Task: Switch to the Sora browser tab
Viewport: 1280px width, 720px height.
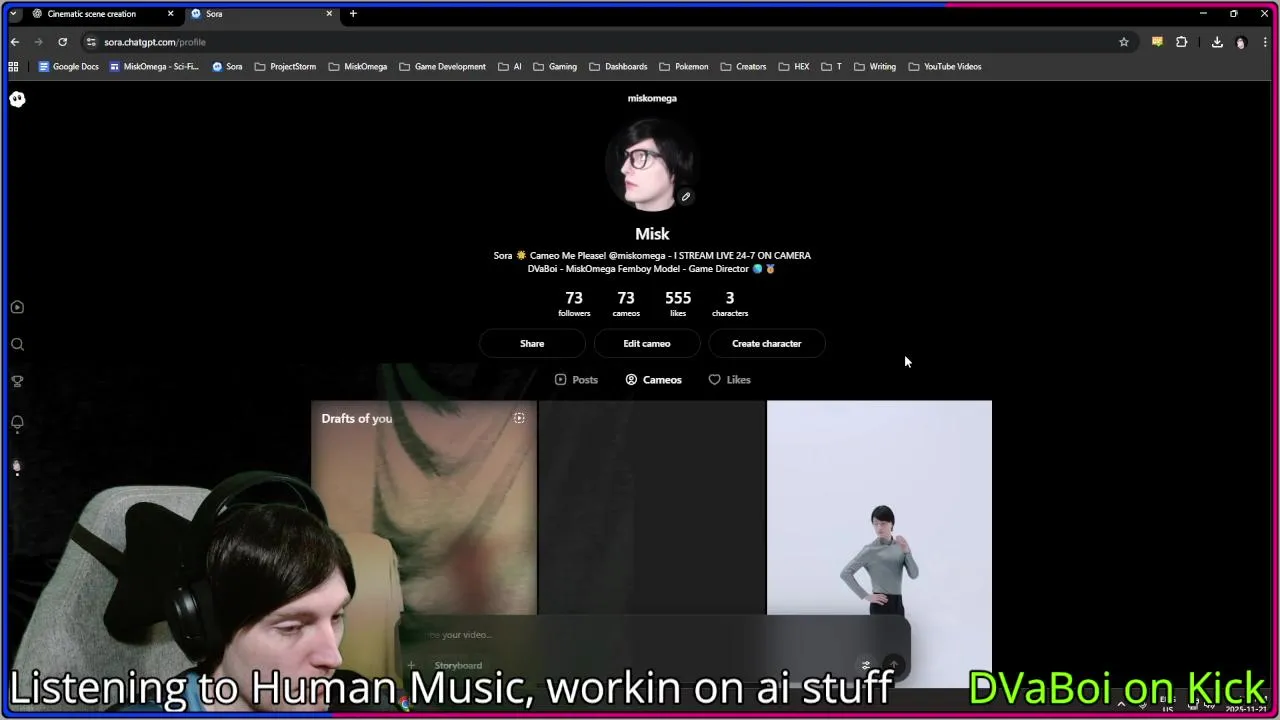Action: (260, 14)
